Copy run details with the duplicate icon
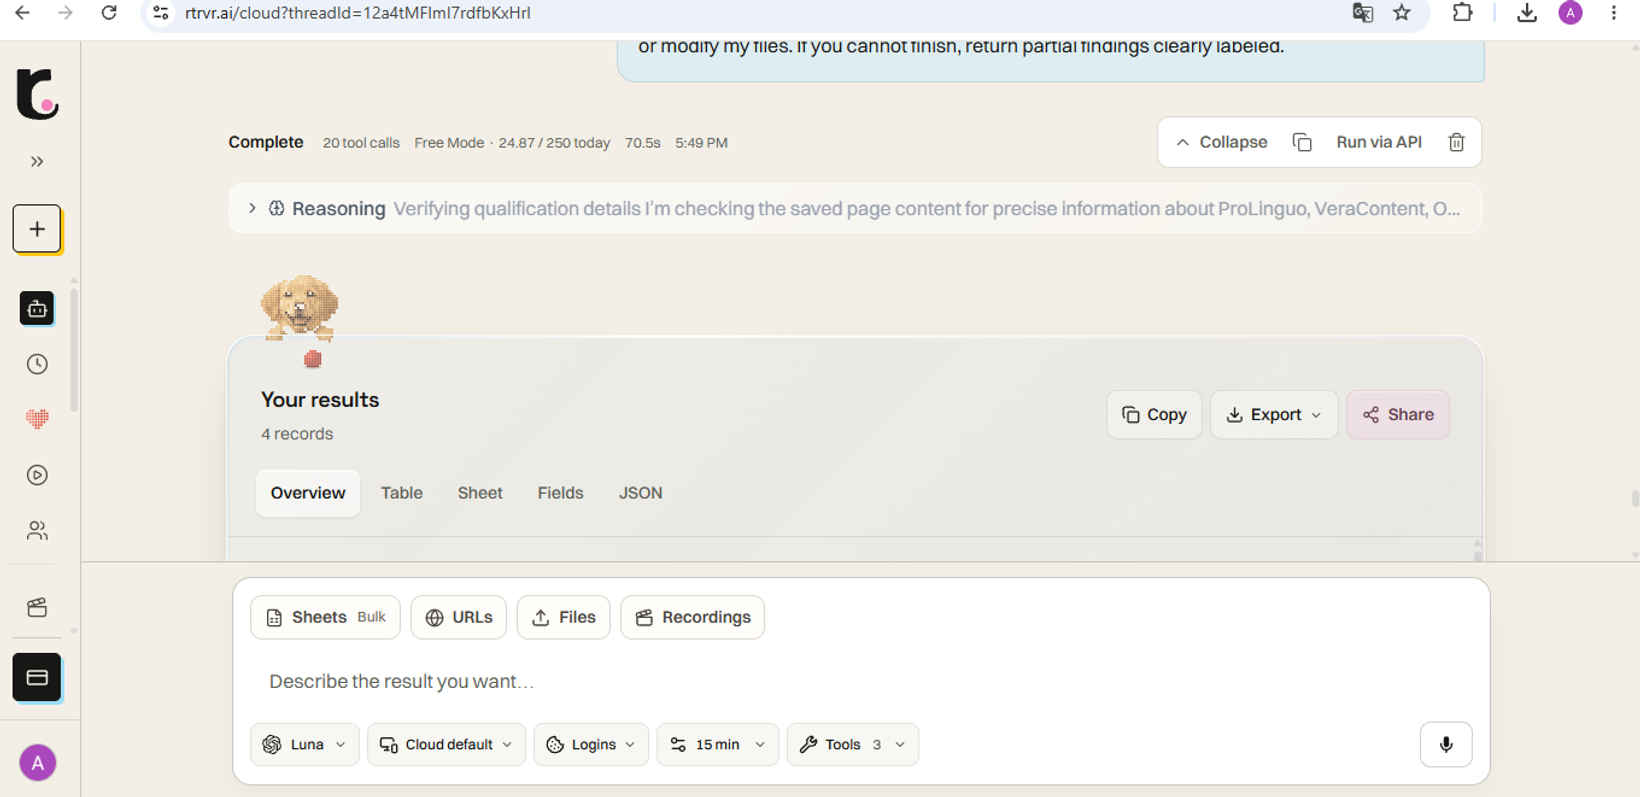This screenshot has height=797, width=1640. tap(1302, 142)
